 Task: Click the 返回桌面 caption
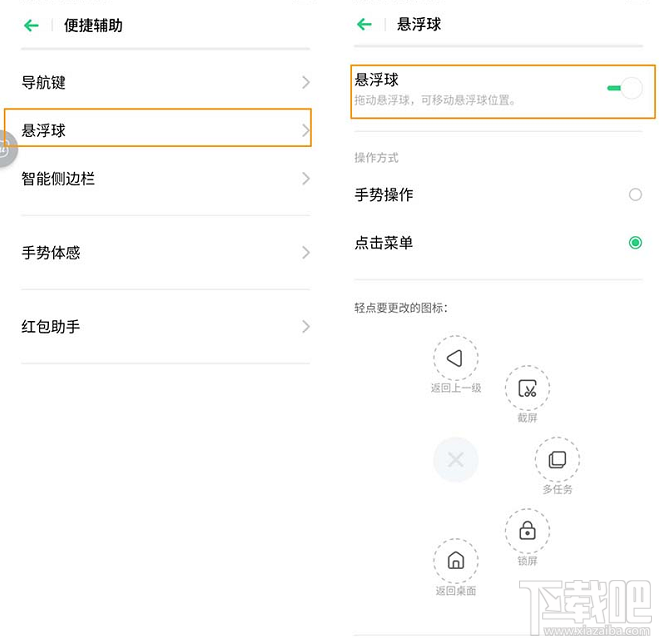click(x=456, y=591)
